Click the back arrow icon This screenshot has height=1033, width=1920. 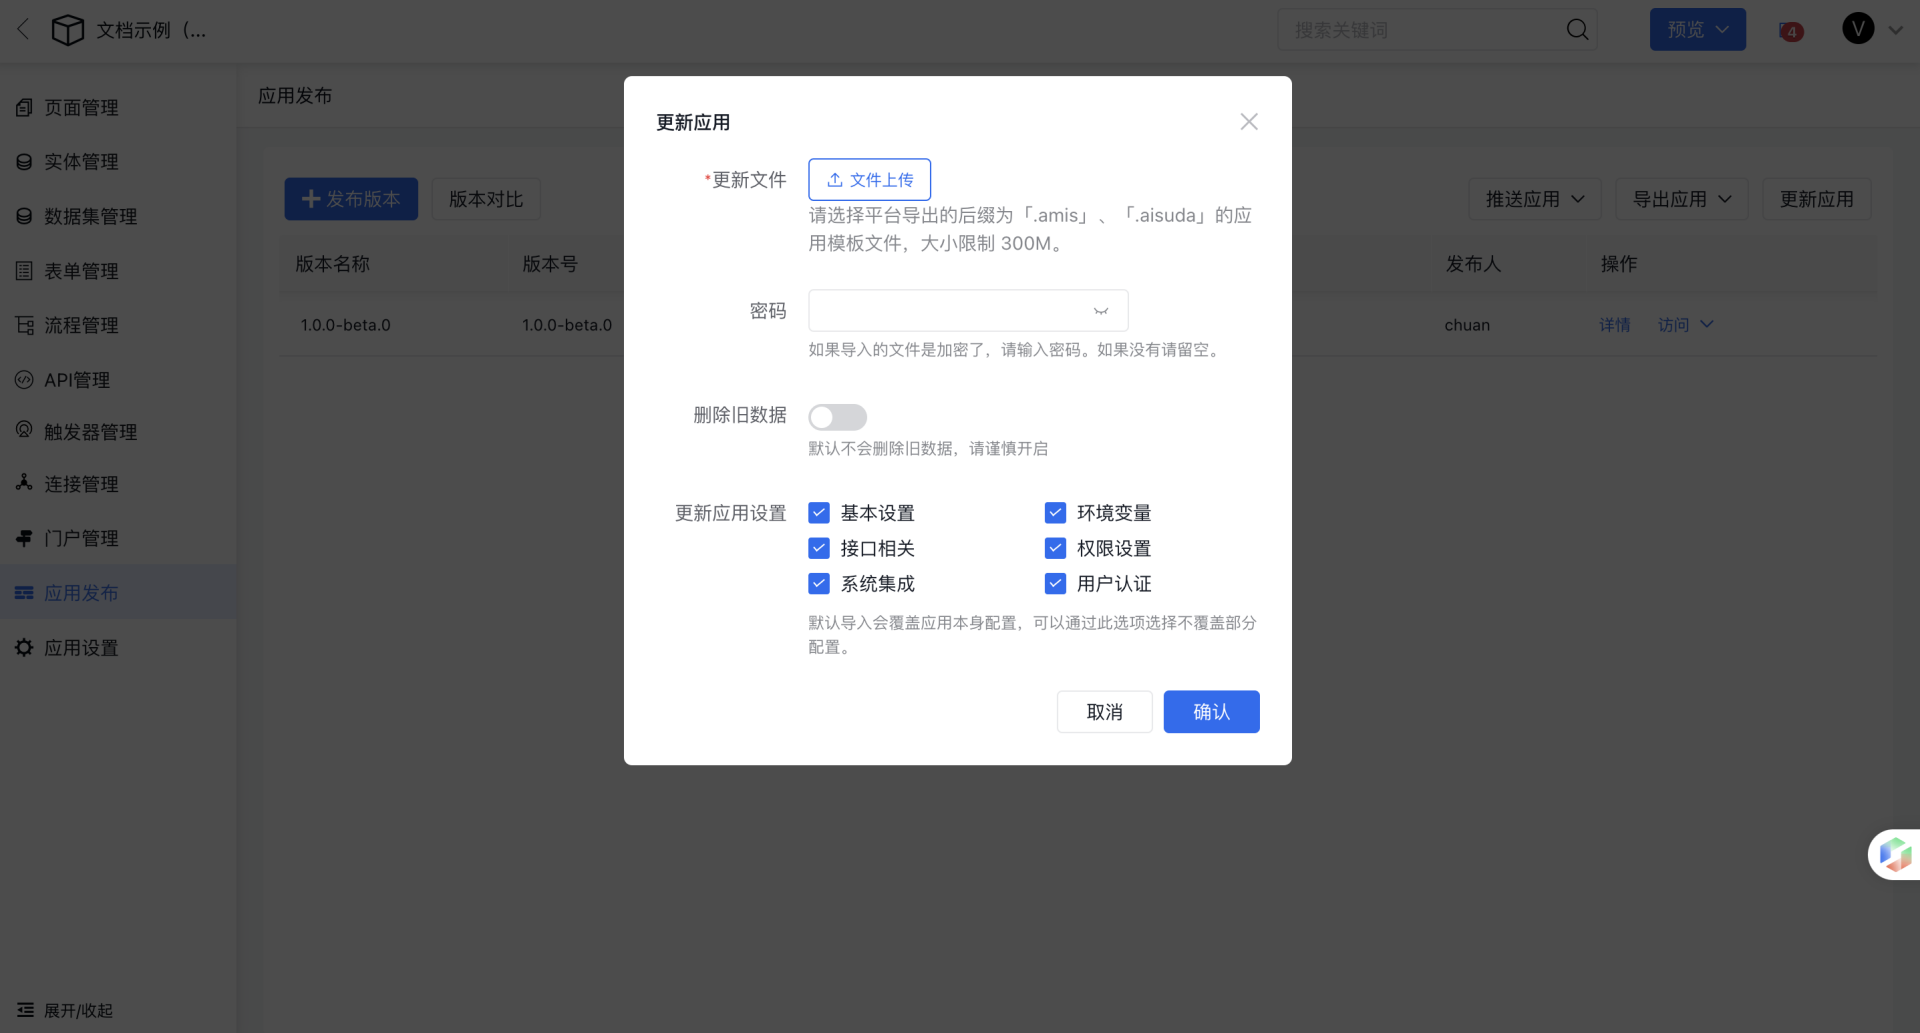click(24, 30)
